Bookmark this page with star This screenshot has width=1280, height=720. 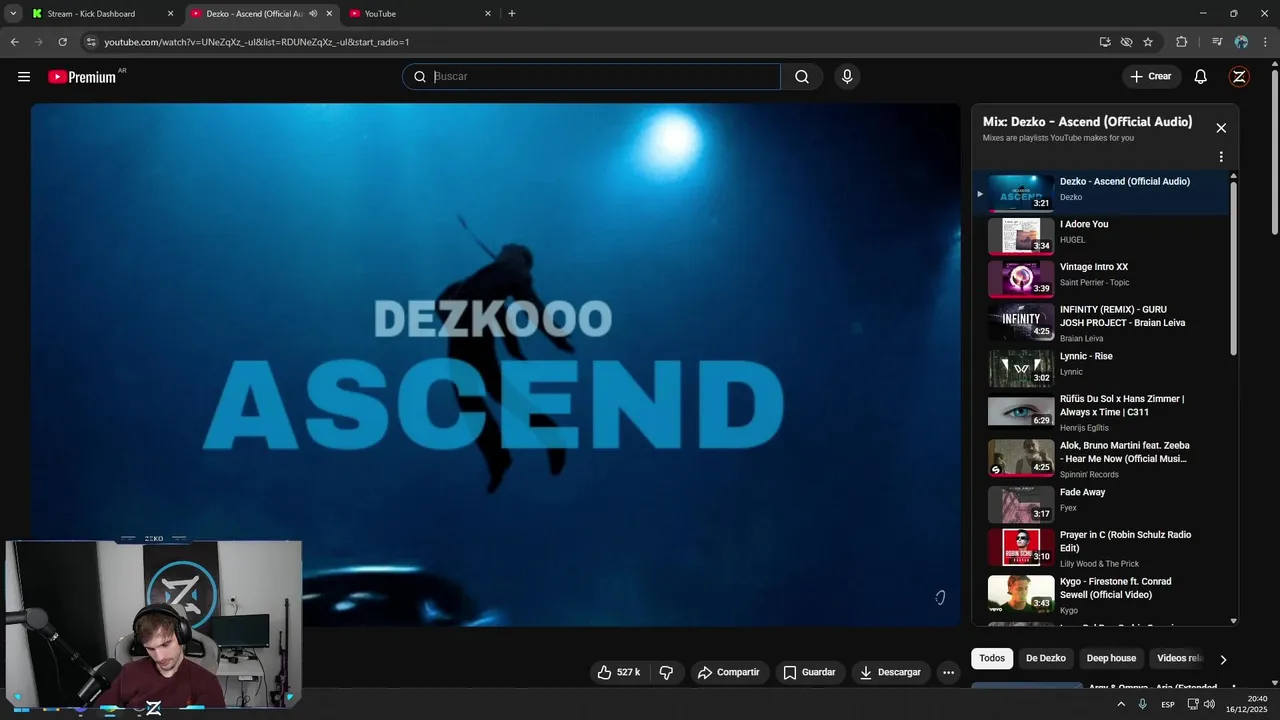click(x=1148, y=42)
